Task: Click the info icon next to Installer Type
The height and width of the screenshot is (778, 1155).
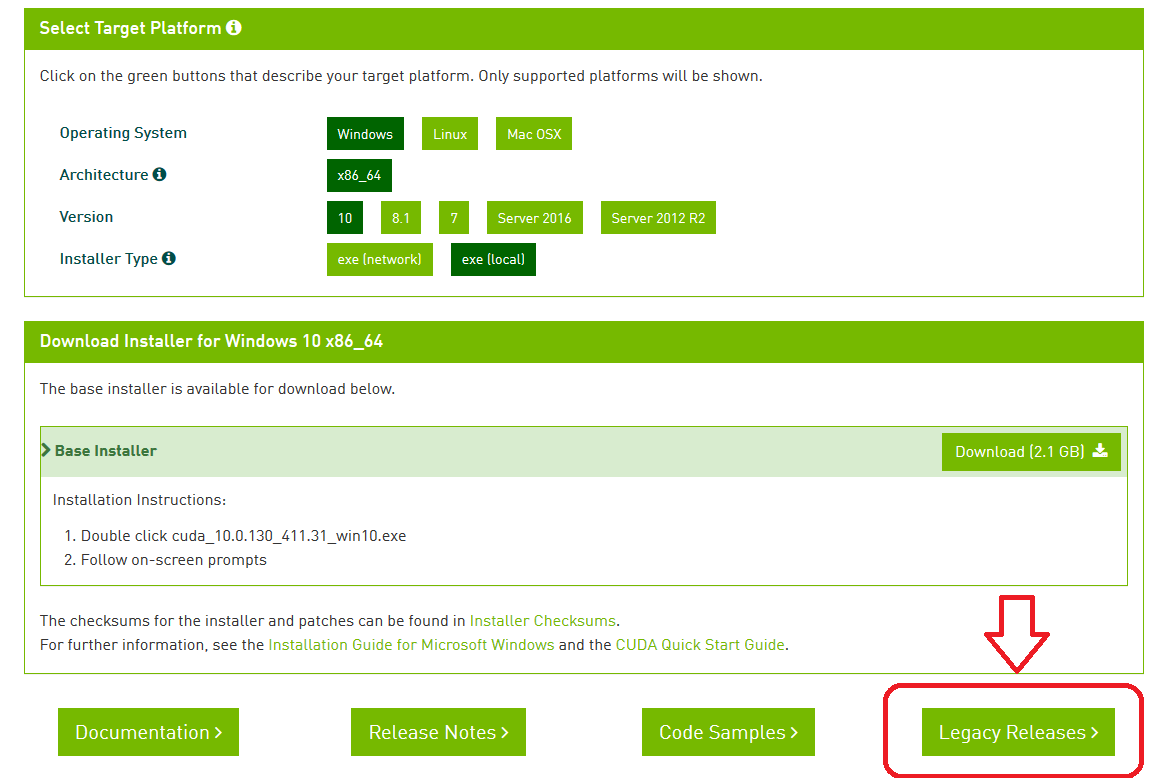Action: coord(169,258)
